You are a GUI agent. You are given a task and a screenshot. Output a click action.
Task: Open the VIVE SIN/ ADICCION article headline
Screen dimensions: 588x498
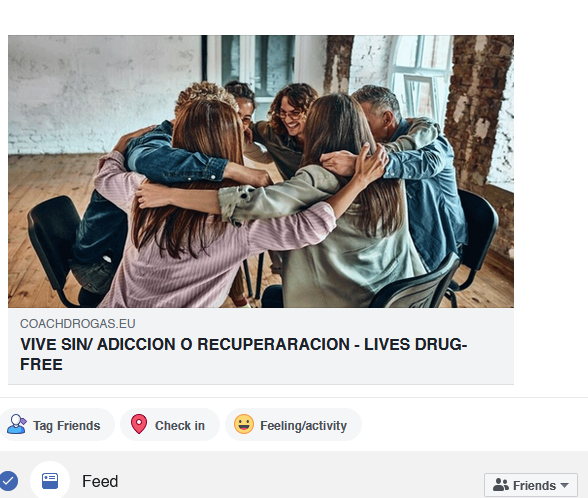tap(243, 354)
